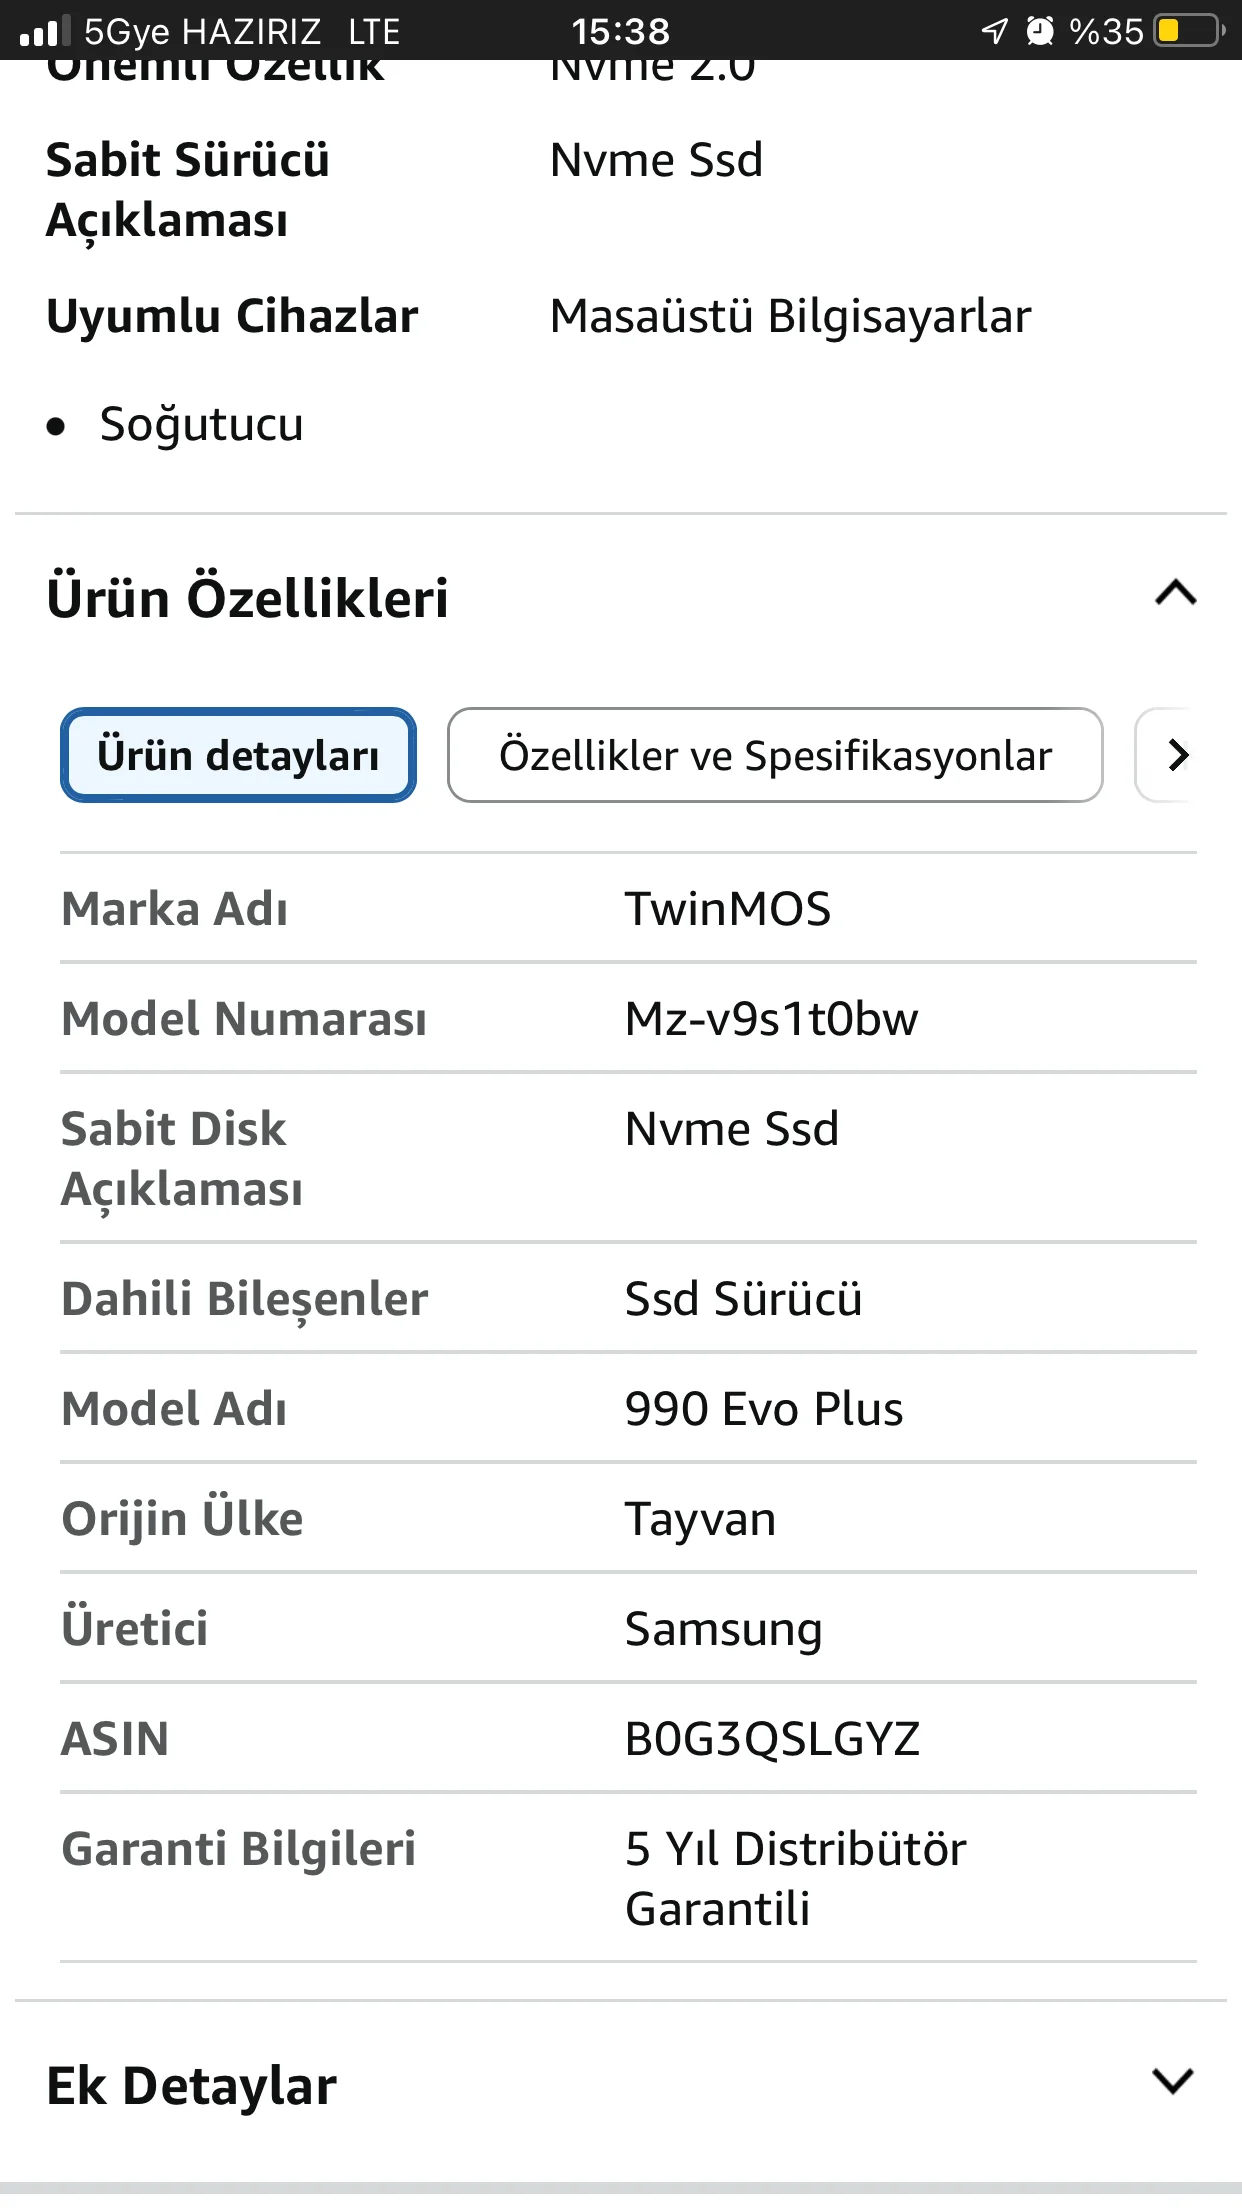Select the Ürün detayları tab
This screenshot has height=2208, width=1242.
coord(238,755)
